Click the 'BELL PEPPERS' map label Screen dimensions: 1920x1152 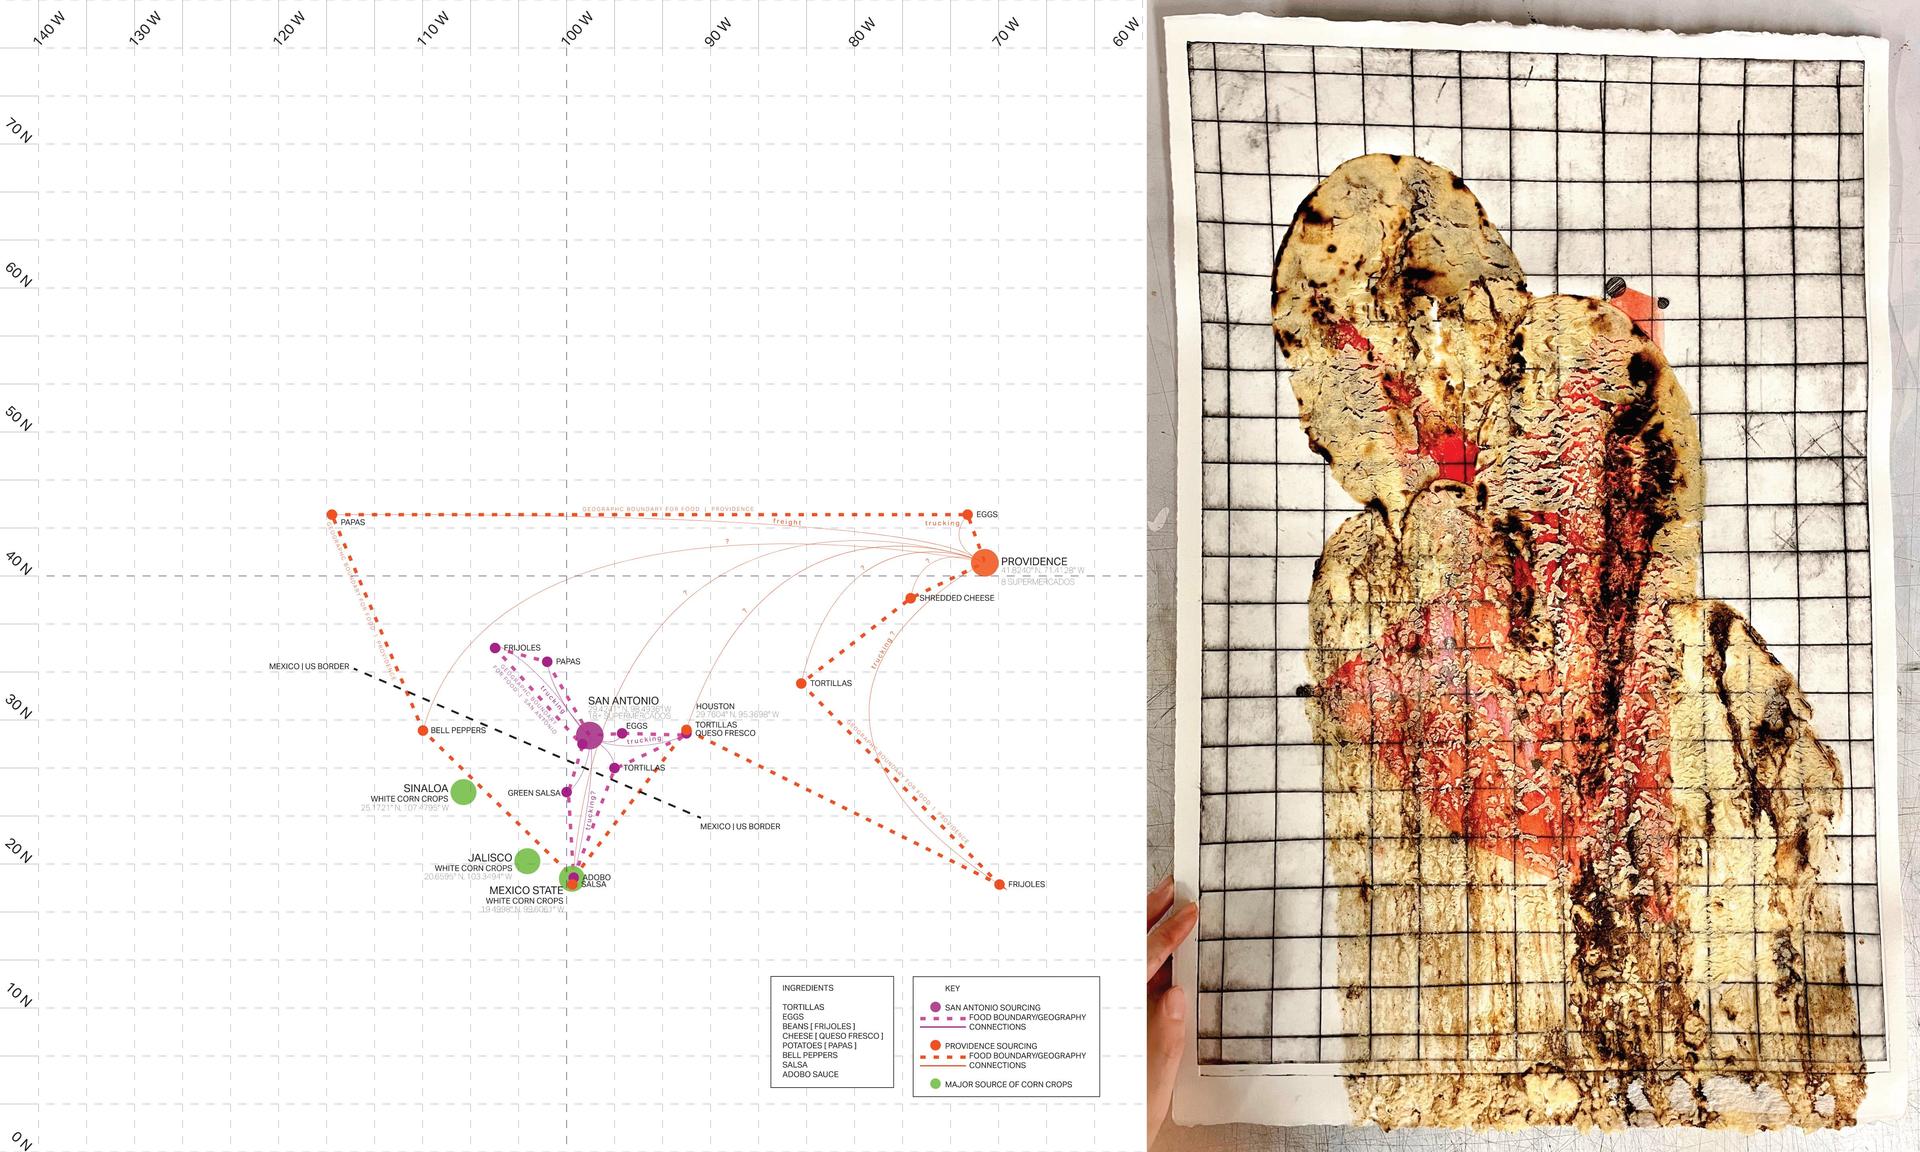pos(458,731)
